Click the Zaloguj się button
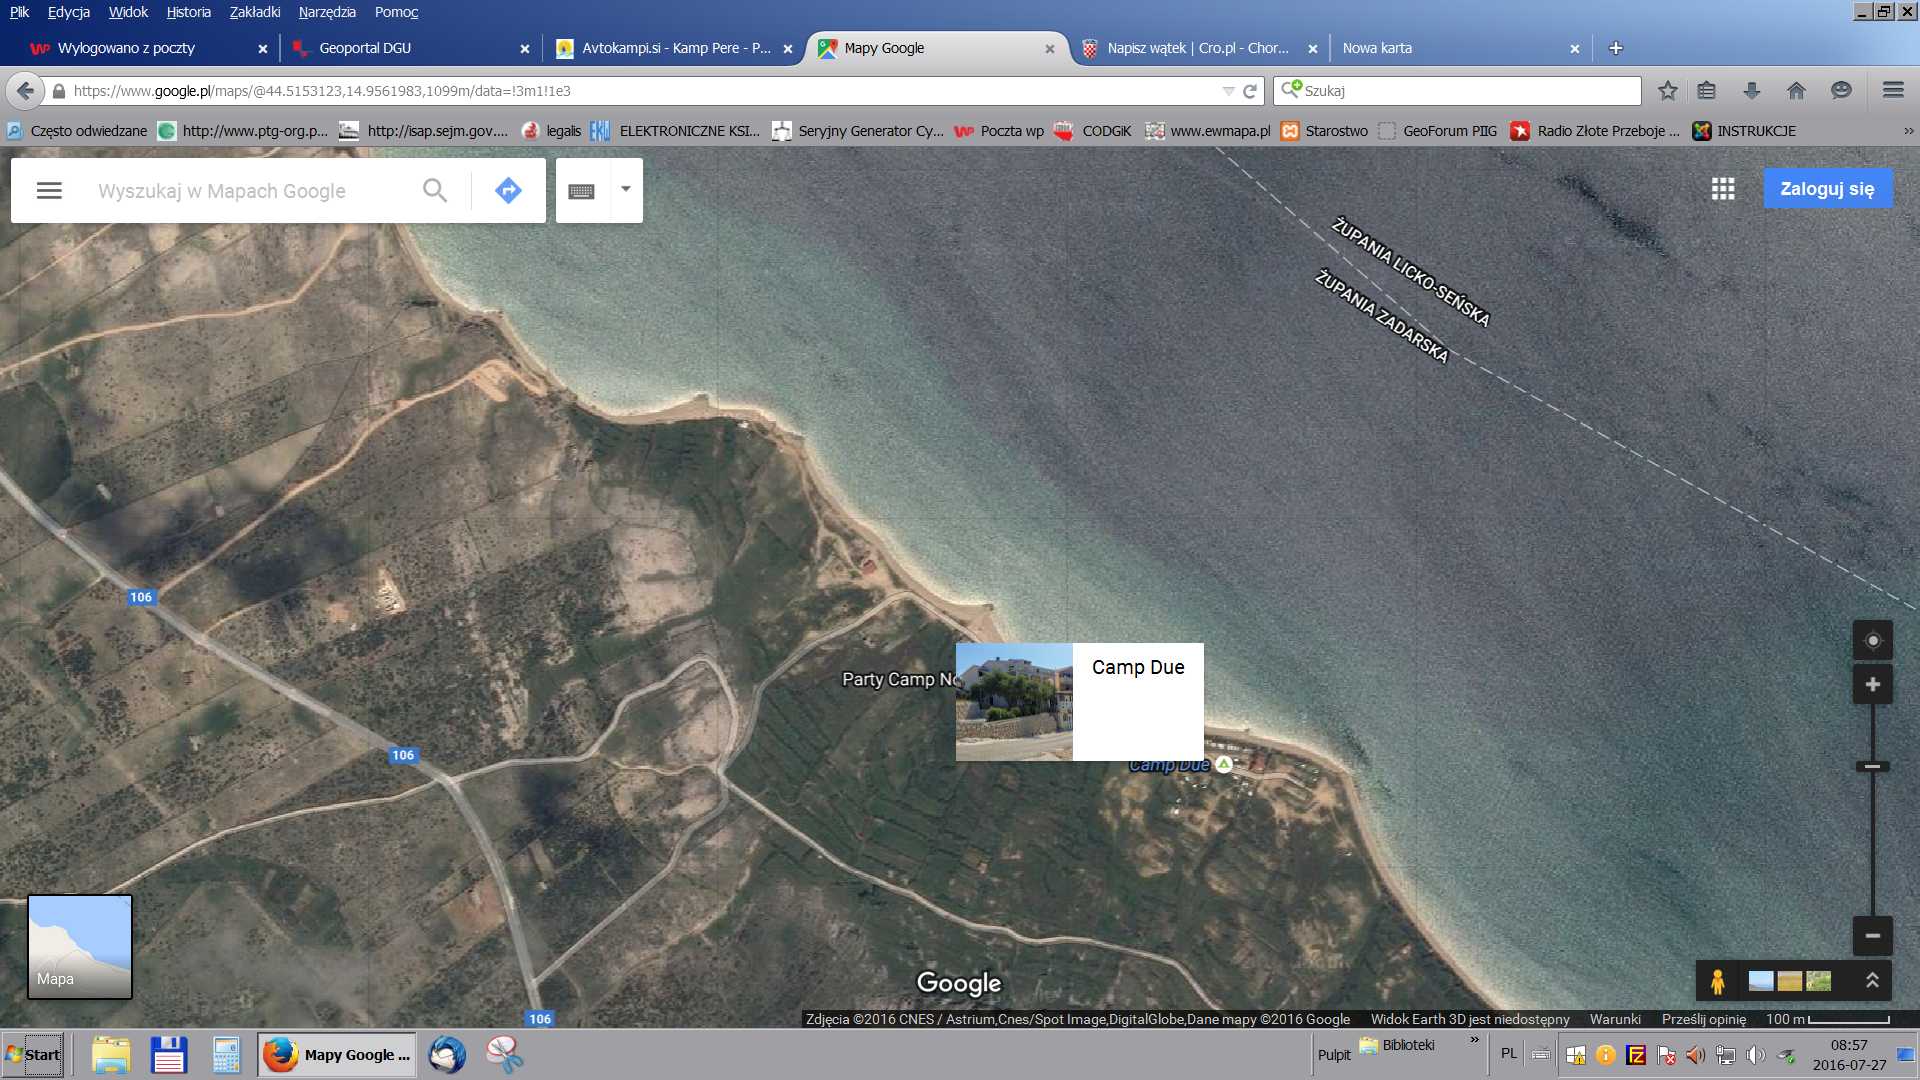 [x=1827, y=189]
